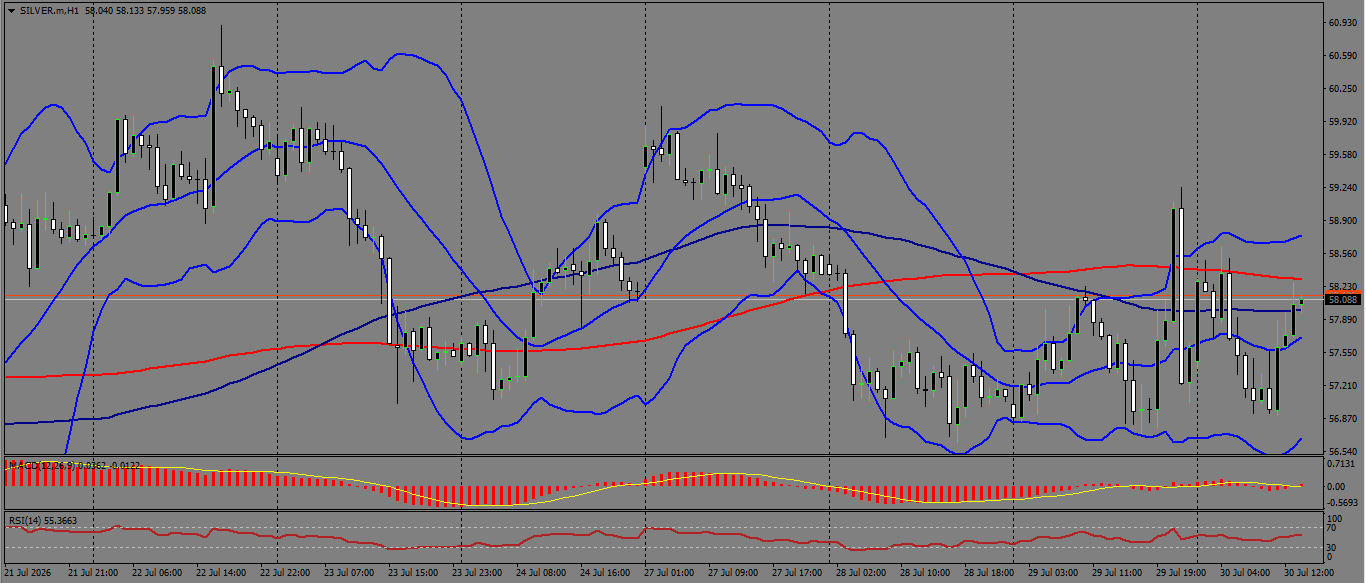Viewport: 1366px width, 583px height.
Task: Click the 28 Jul 18:00 time label
Action: (x=988, y=574)
